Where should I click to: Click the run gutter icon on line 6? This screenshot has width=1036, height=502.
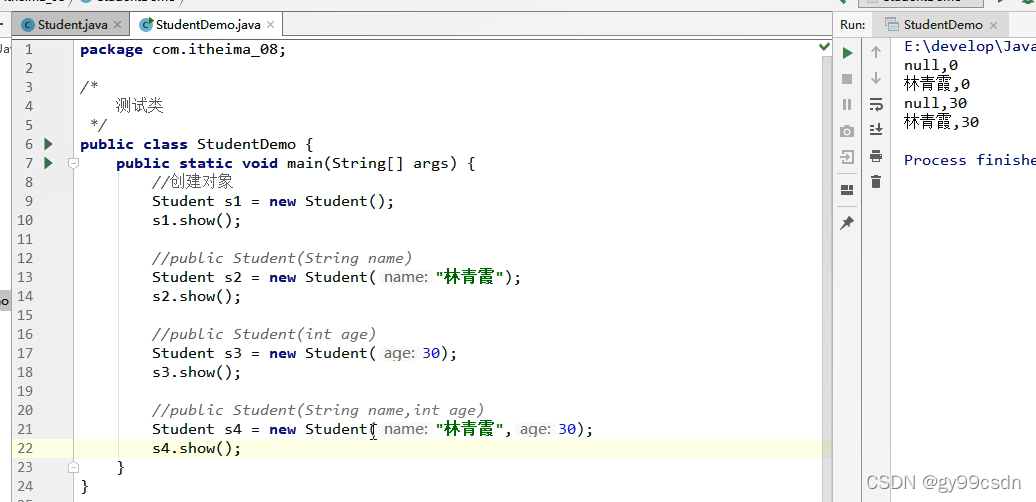pyautogui.click(x=48, y=144)
